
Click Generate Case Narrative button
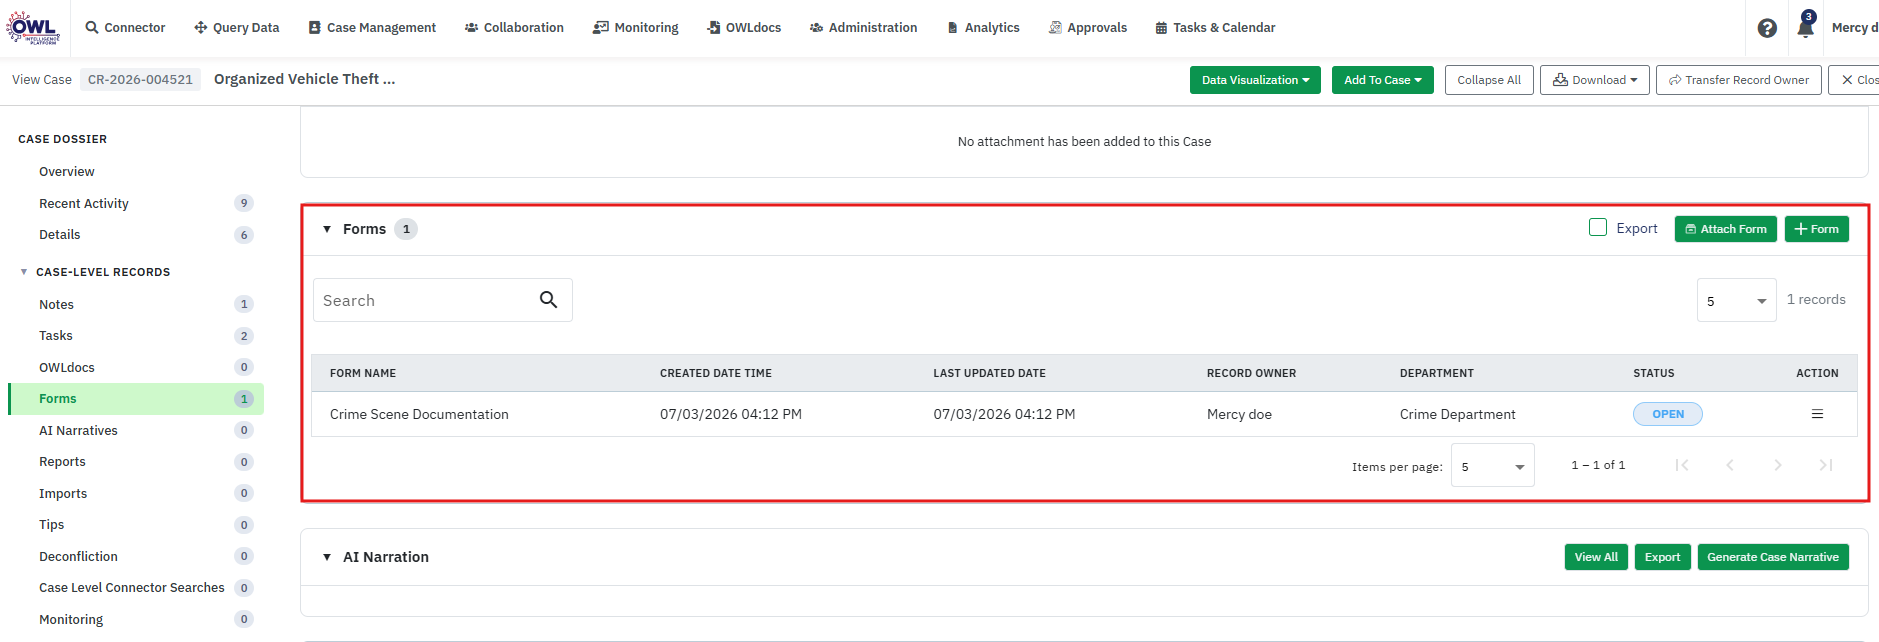pyautogui.click(x=1772, y=557)
